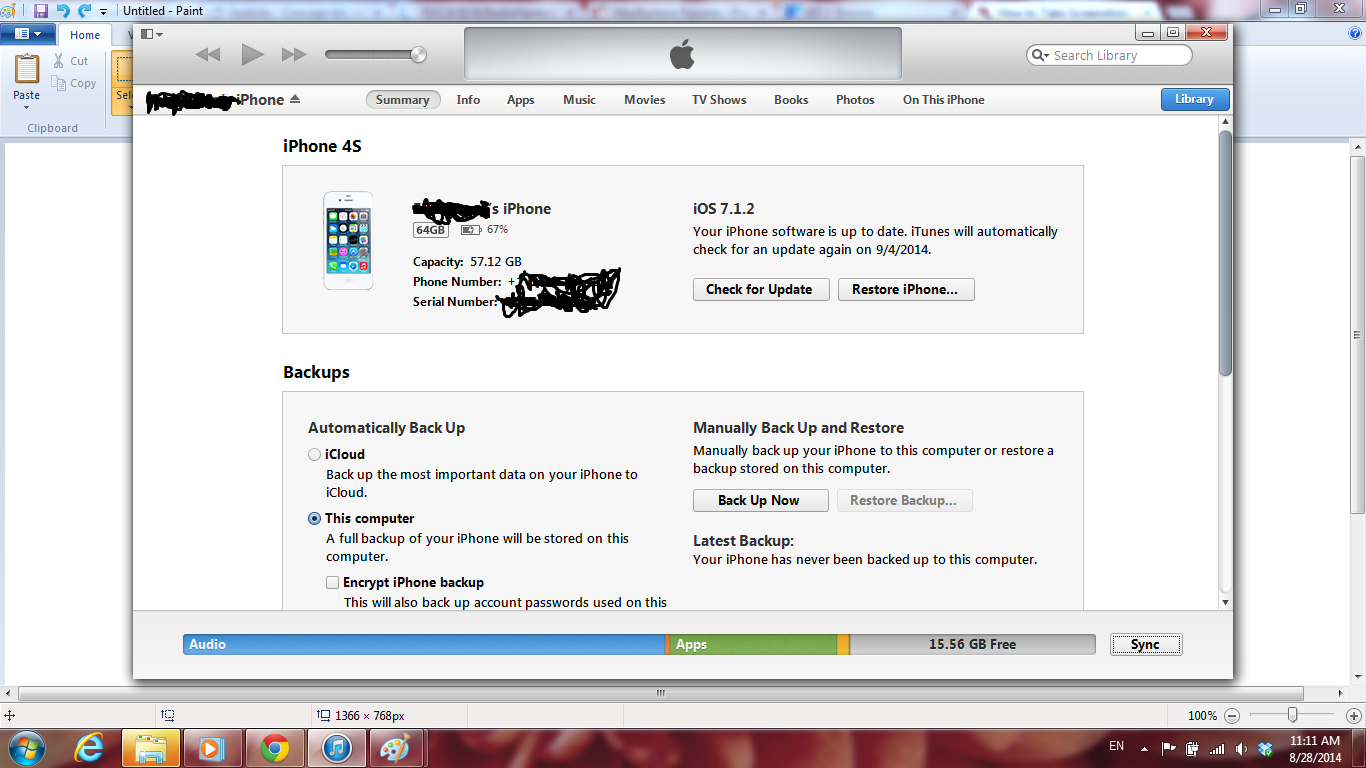Click the green Apps storage segment
The width and height of the screenshot is (1366, 768).
(753, 645)
